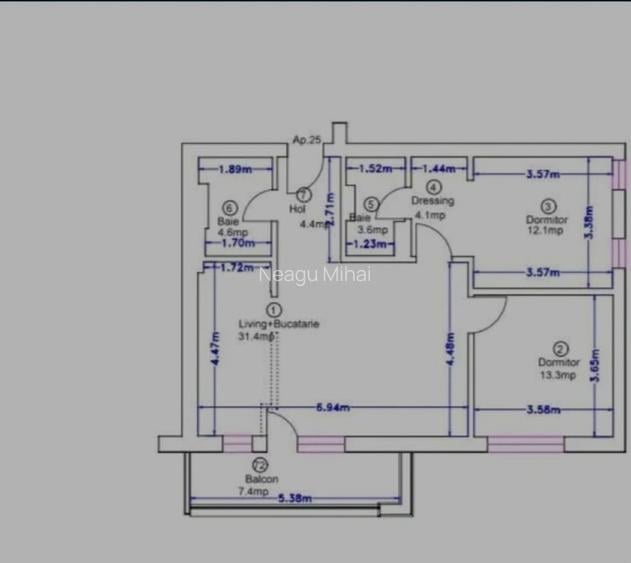Select the vertical "3.65m" dimension text
Screen dimensions: 631x563
pos(596,365)
